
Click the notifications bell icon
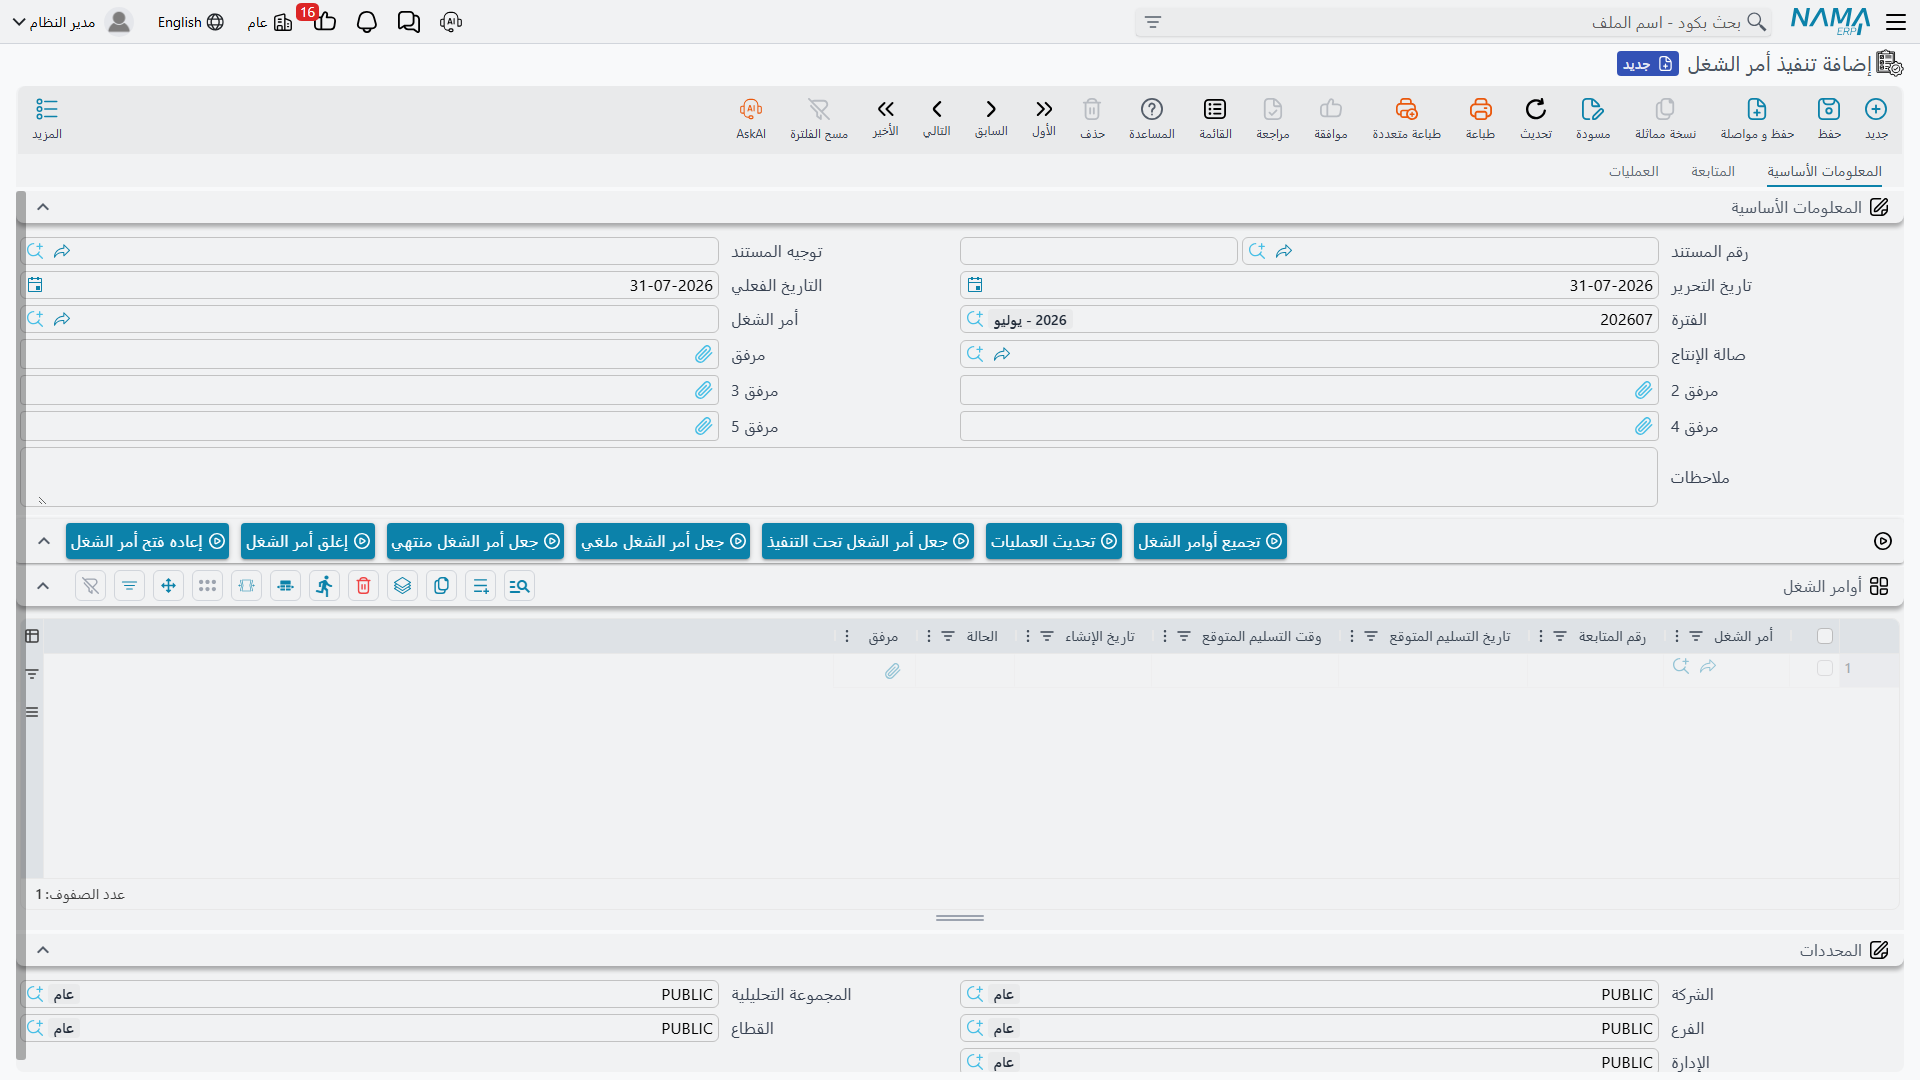point(367,22)
